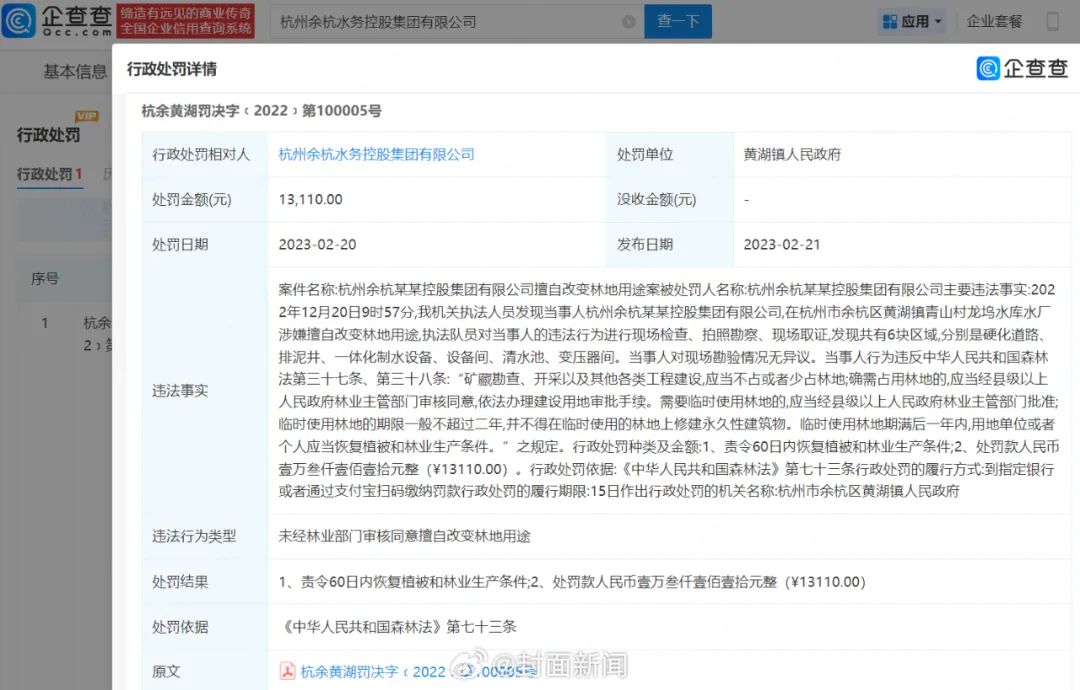Click the apps grid icon beside 应用
1080x690 pixels.
coord(889,21)
